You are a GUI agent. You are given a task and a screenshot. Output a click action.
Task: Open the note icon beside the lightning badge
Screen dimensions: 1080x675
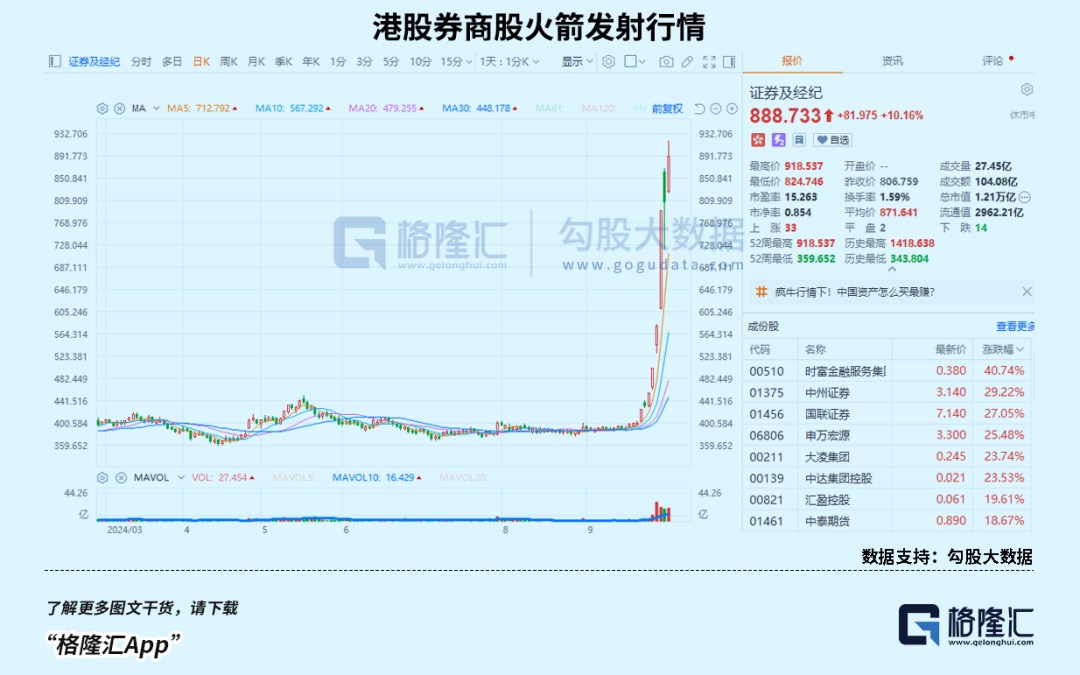pyautogui.click(x=799, y=140)
